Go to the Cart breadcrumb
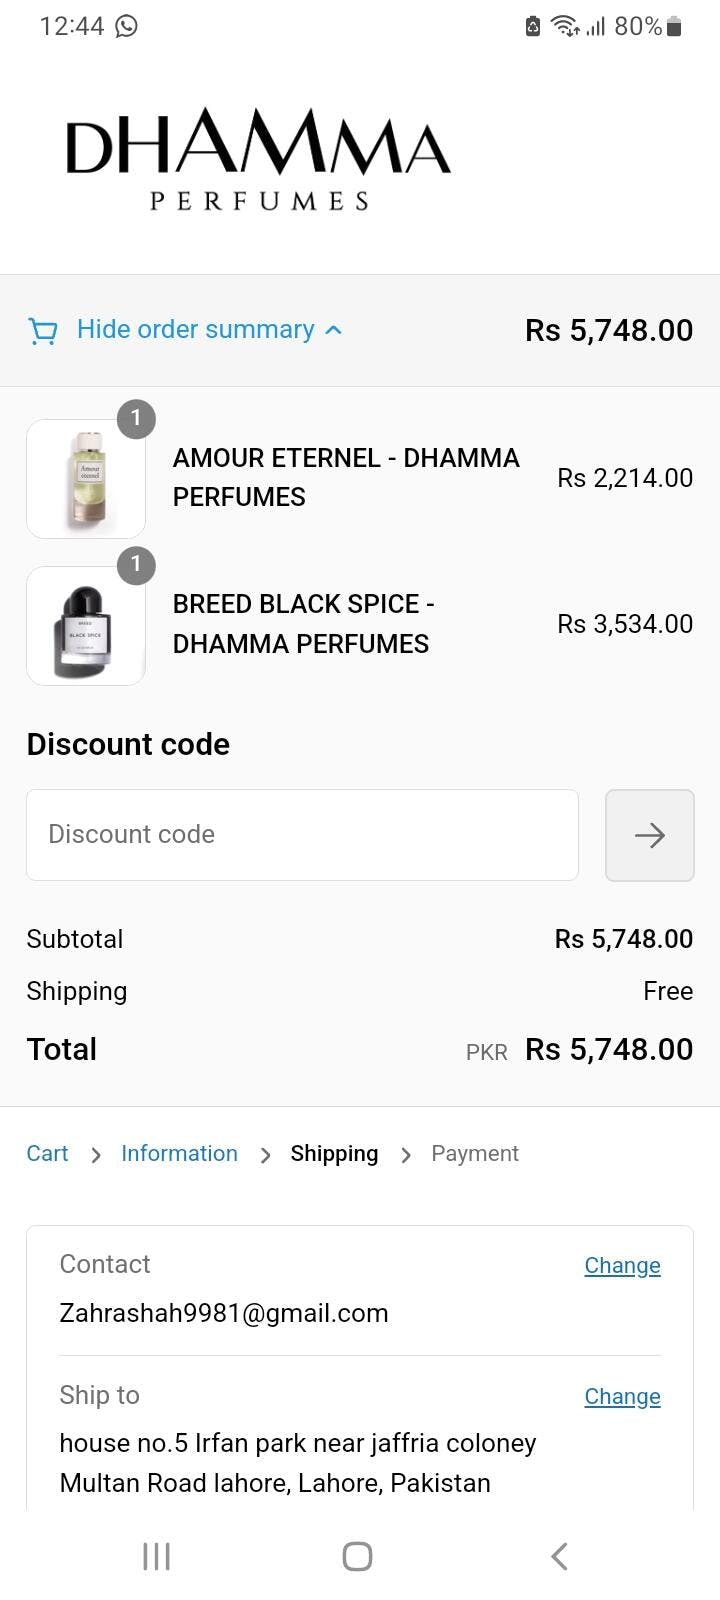The image size is (720, 1600). 47,1154
